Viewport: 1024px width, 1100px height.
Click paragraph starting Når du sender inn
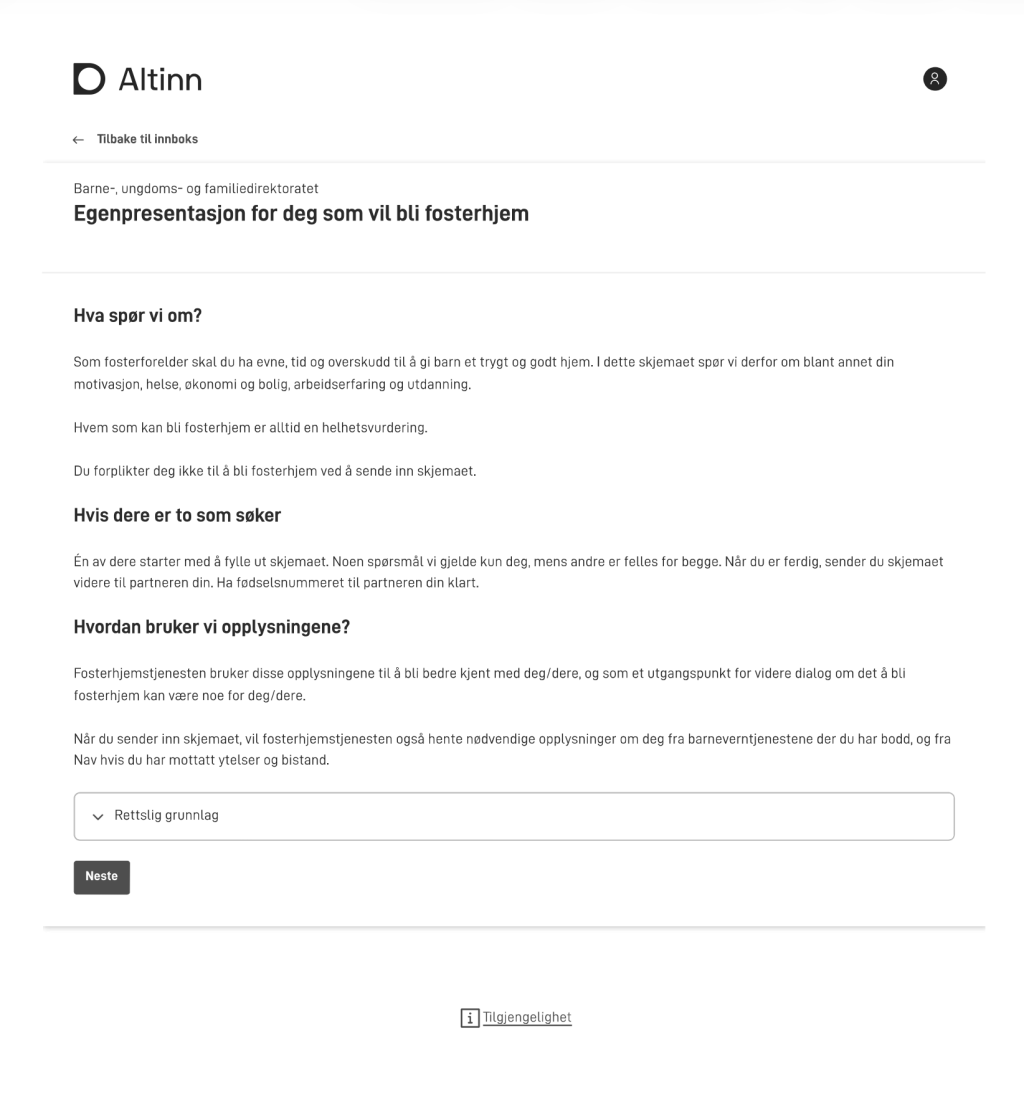point(510,750)
